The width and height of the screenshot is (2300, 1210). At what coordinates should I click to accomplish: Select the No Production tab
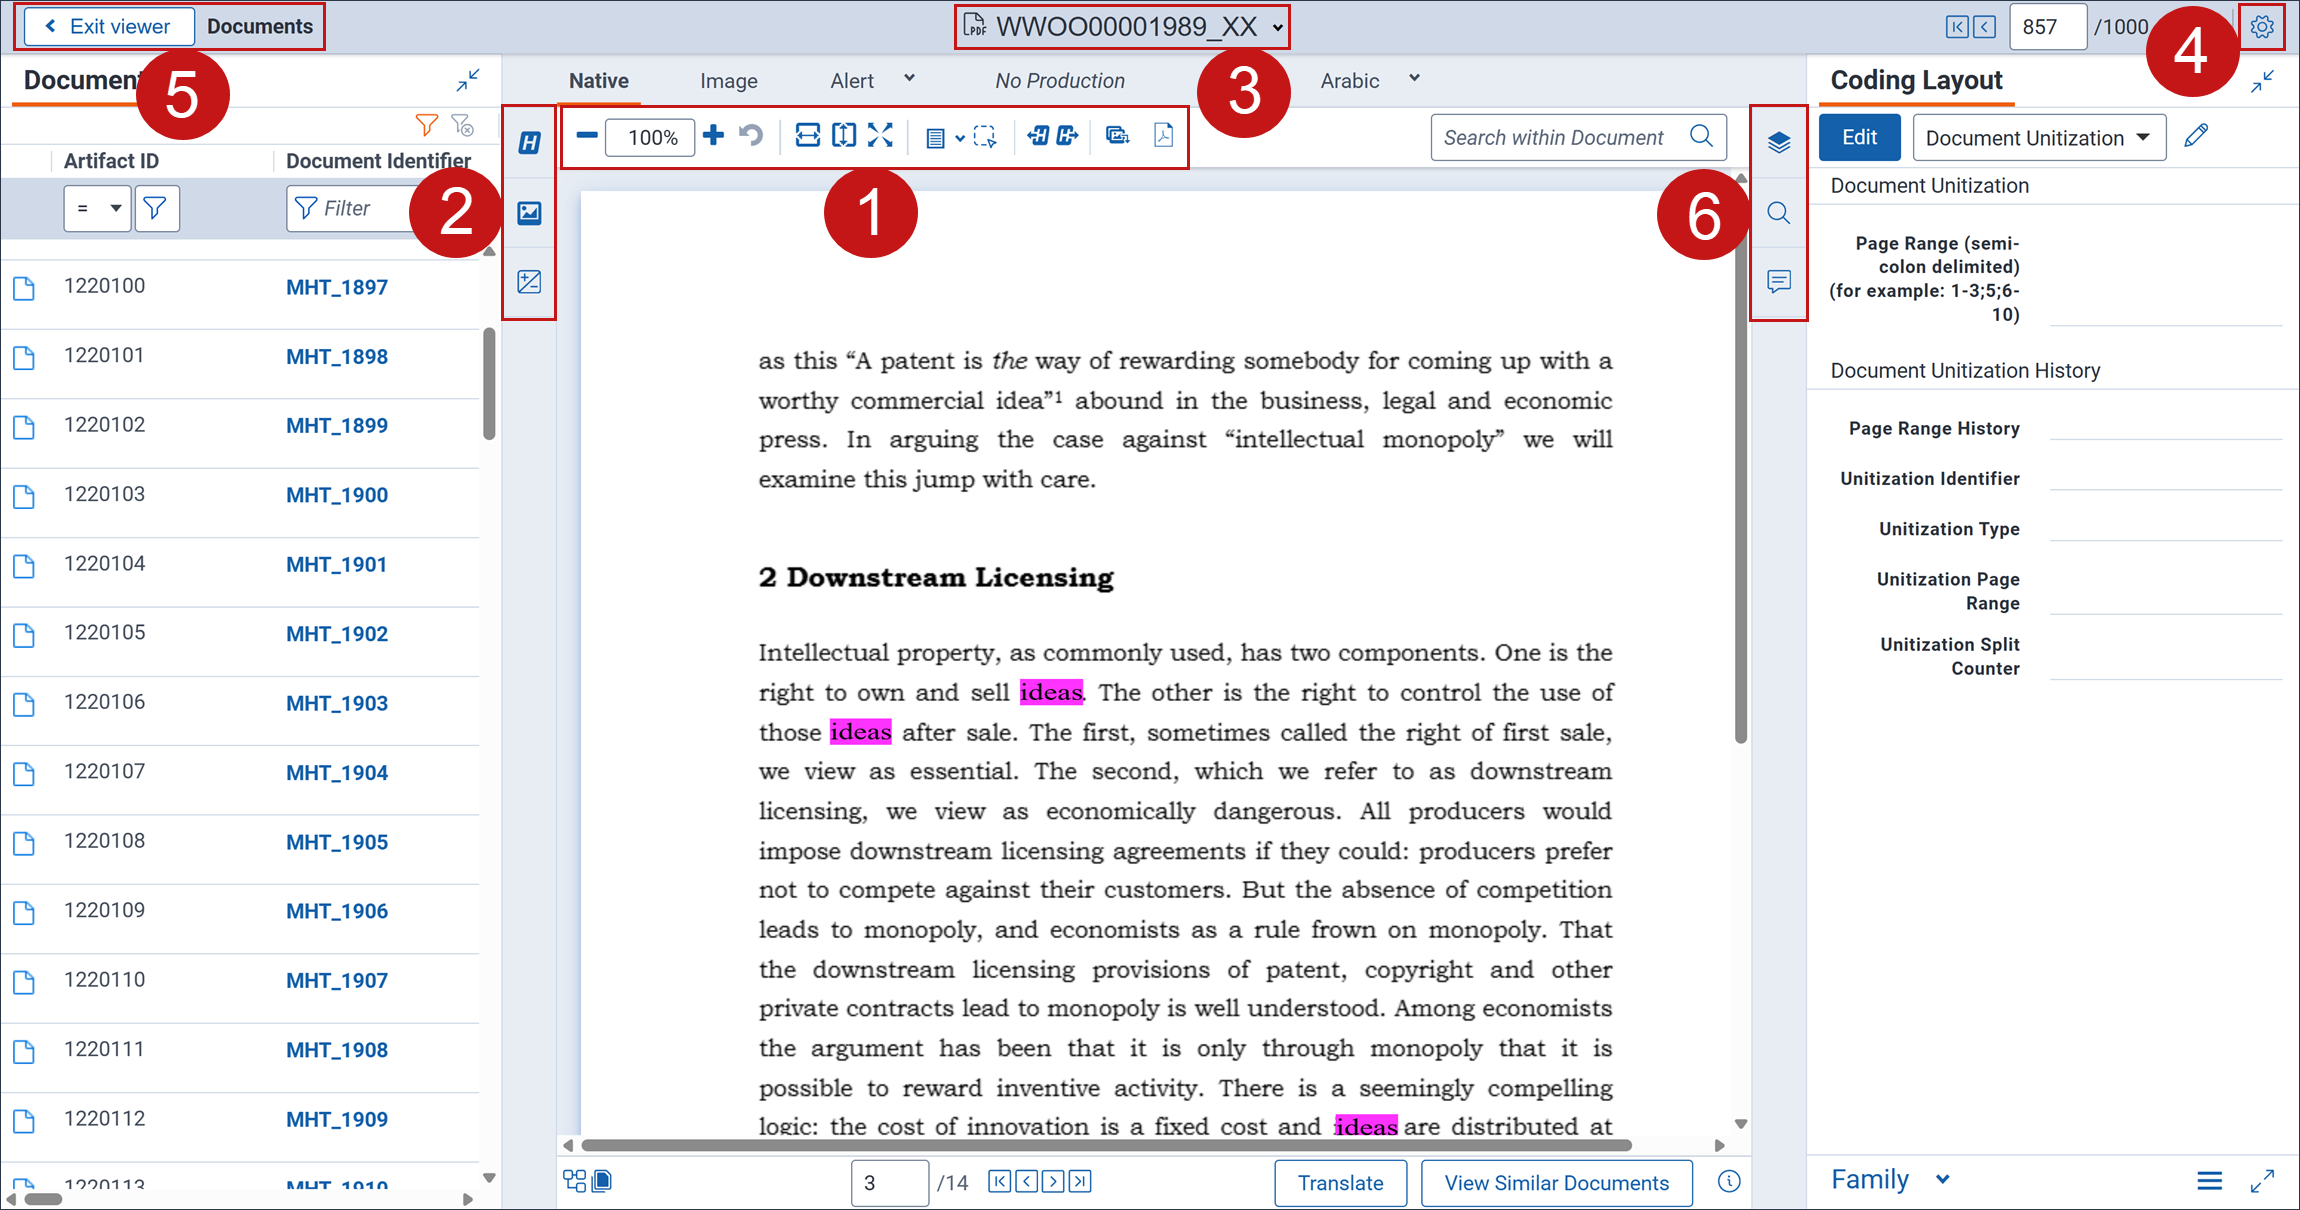(1059, 81)
